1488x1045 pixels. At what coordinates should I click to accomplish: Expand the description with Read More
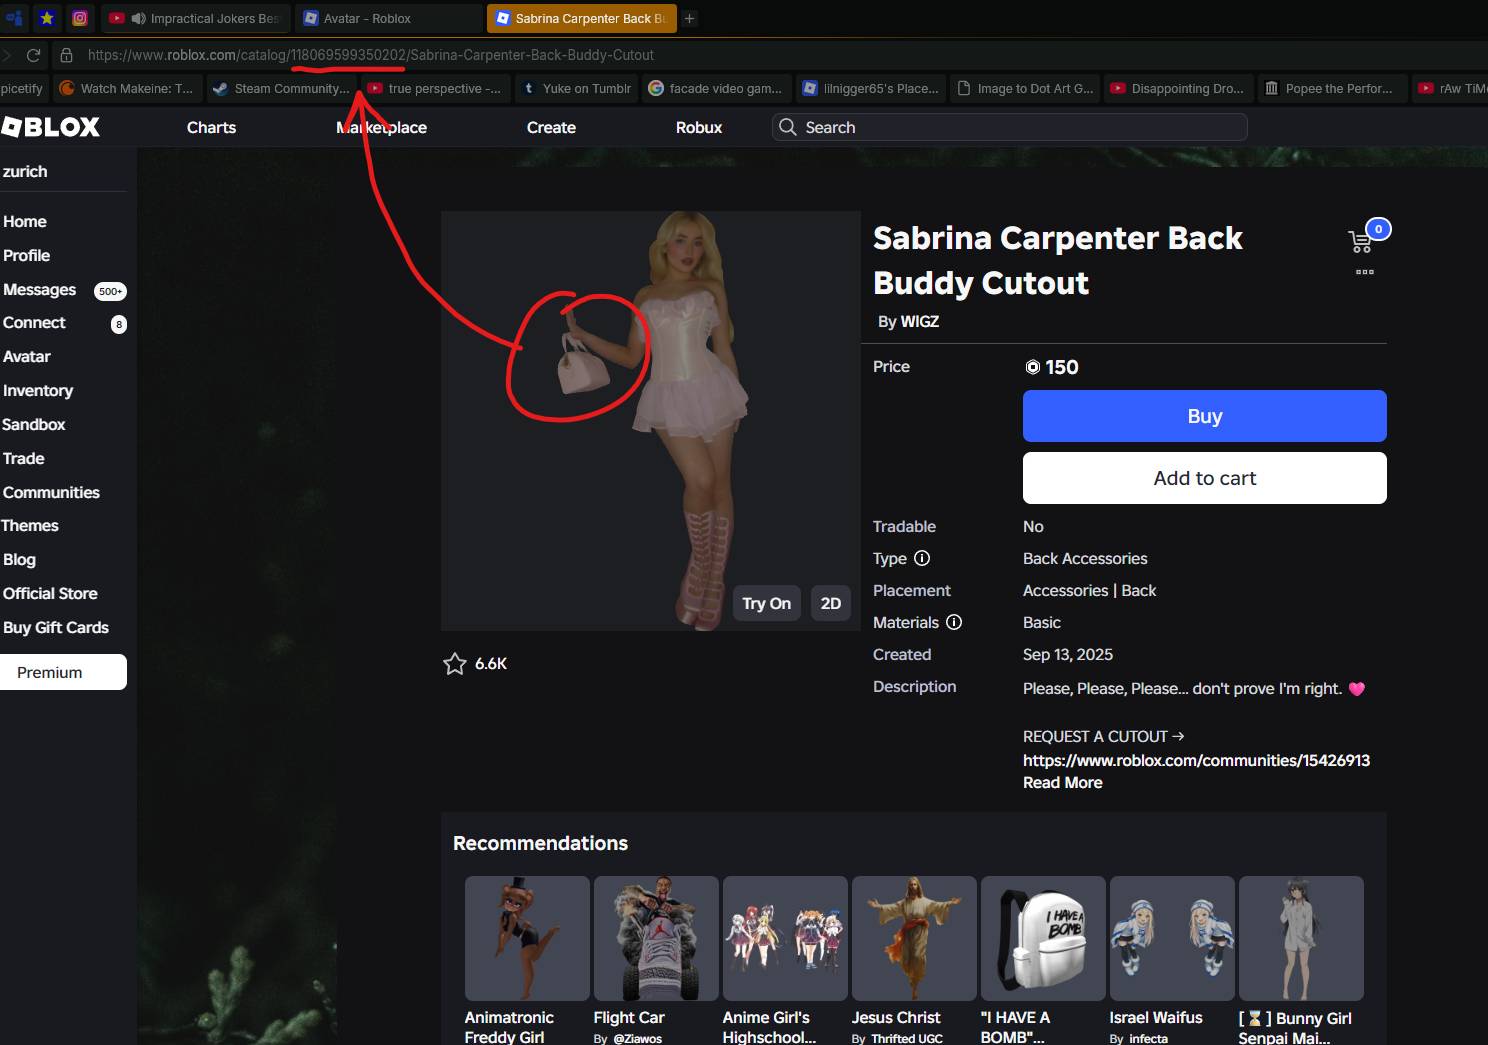click(1063, 783)
